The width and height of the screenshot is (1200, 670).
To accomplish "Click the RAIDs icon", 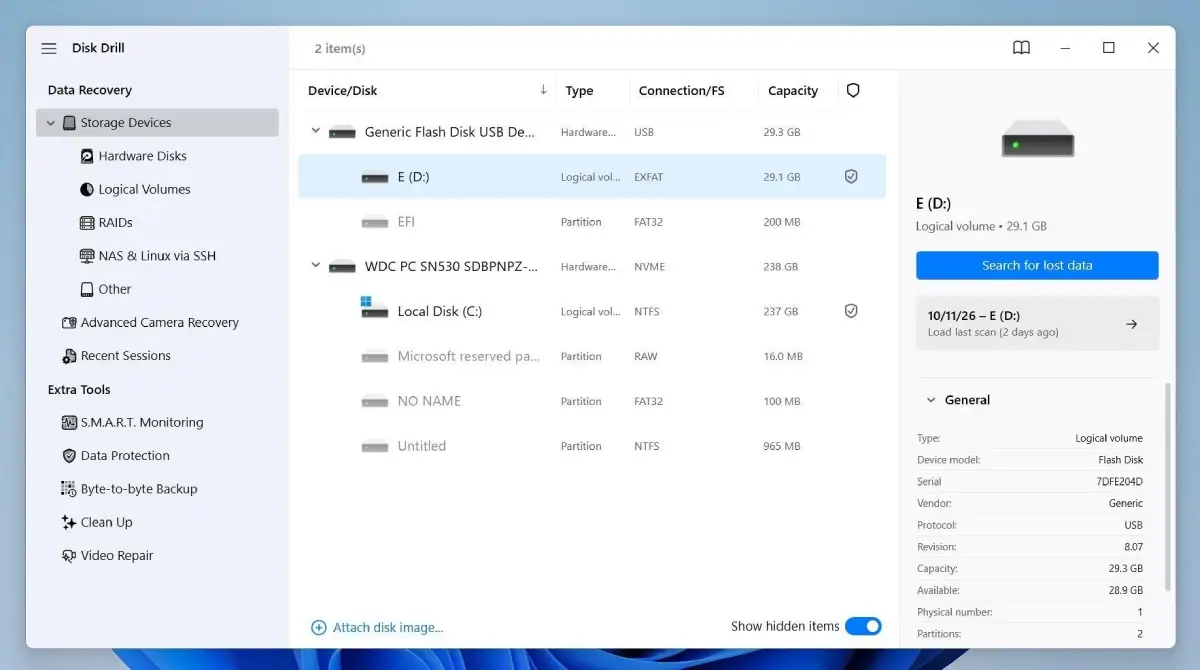I will tap(88, 222).
